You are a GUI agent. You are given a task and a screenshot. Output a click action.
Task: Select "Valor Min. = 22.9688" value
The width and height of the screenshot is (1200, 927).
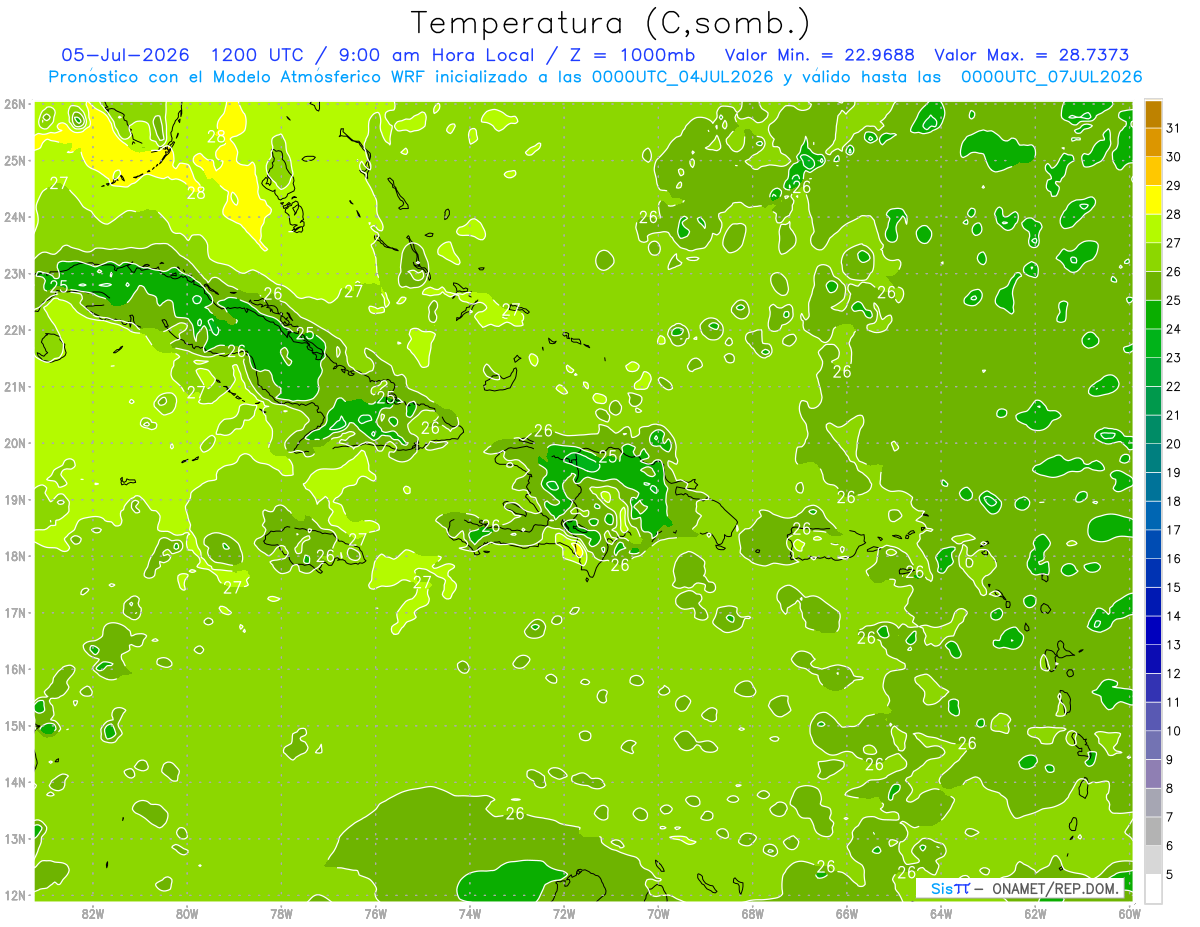(820, 55)
